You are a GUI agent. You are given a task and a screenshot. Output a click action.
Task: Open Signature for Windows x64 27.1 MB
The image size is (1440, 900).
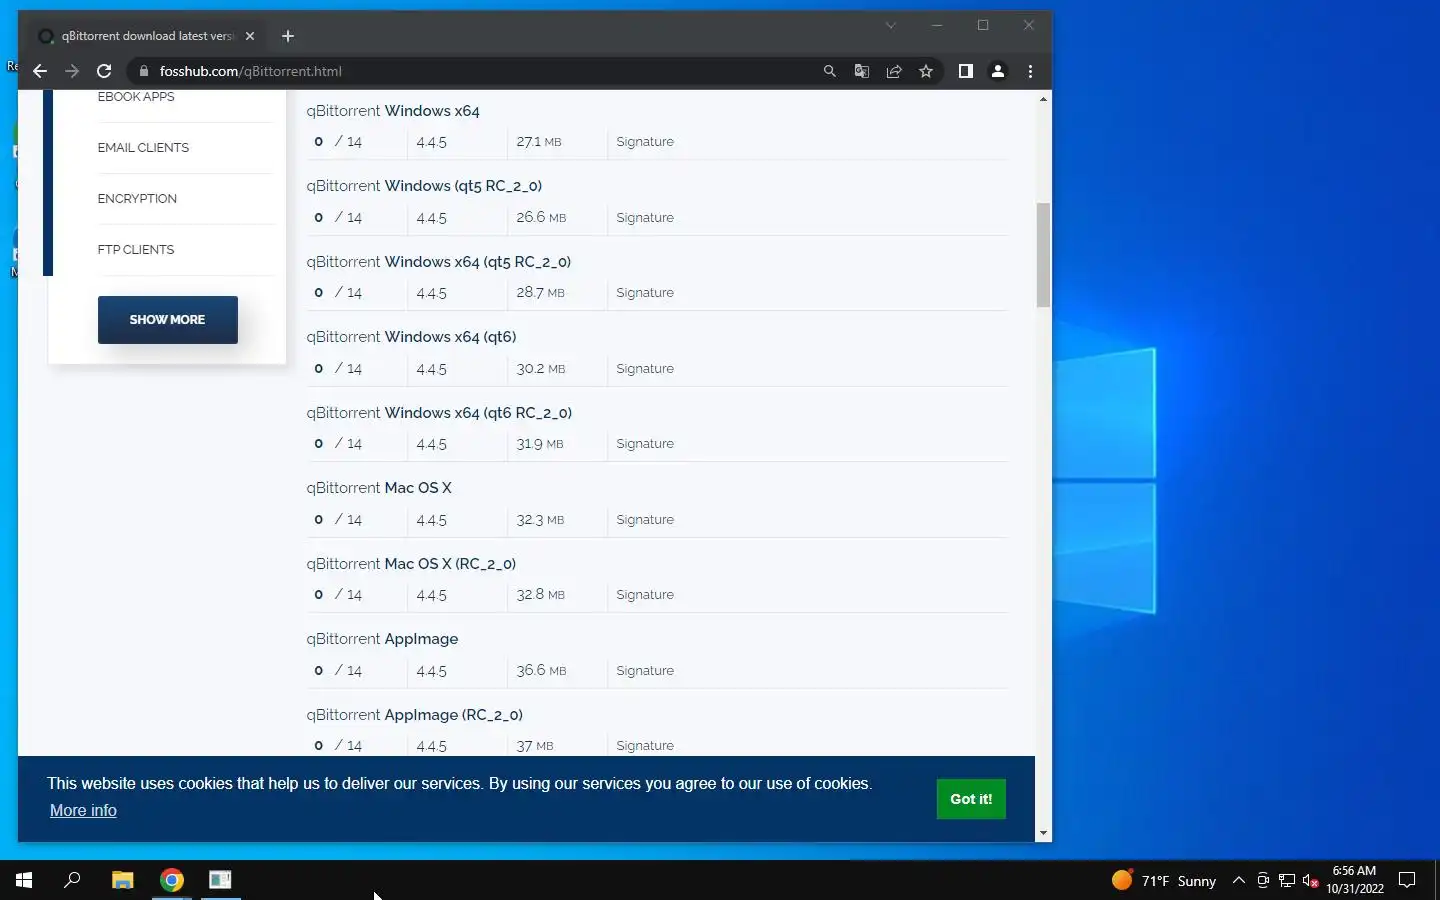point(645,142)
